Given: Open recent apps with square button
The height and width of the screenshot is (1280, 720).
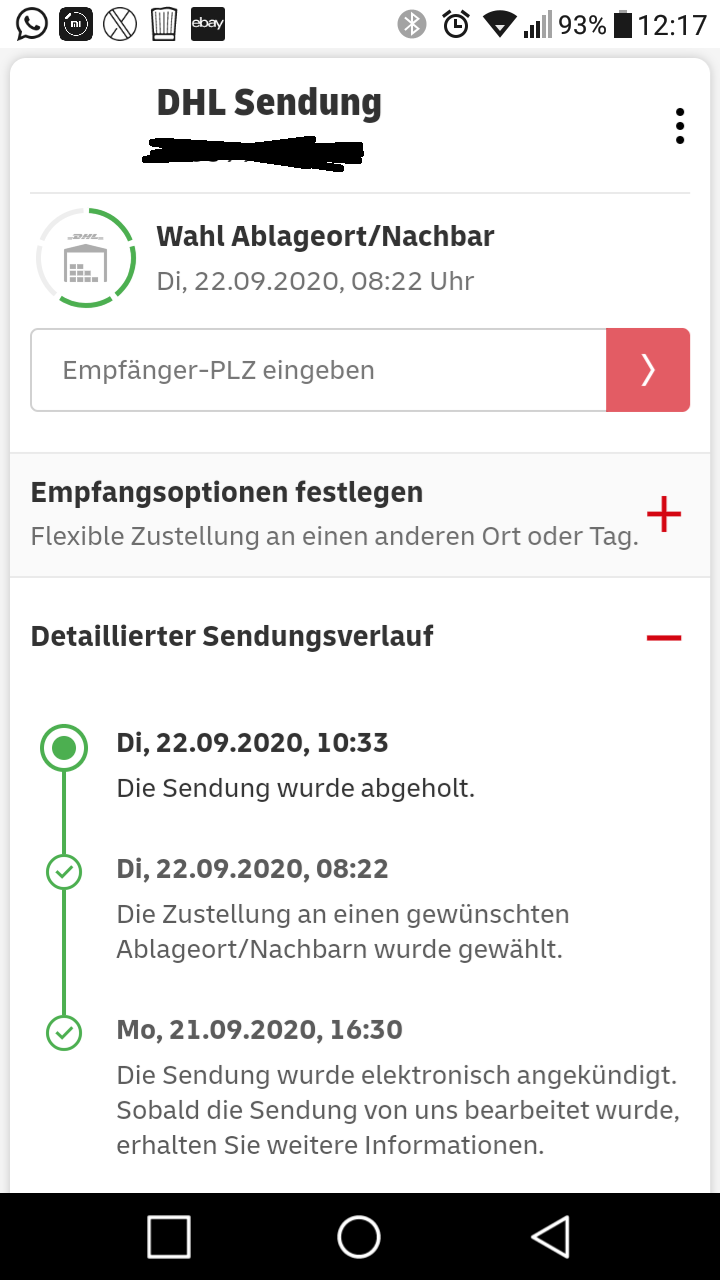Looking at the screenshot, I should point(169,1237).
